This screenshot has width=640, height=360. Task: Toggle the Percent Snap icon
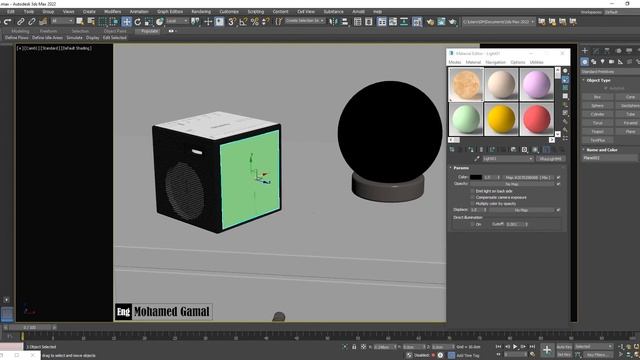(x=255, y=22)
